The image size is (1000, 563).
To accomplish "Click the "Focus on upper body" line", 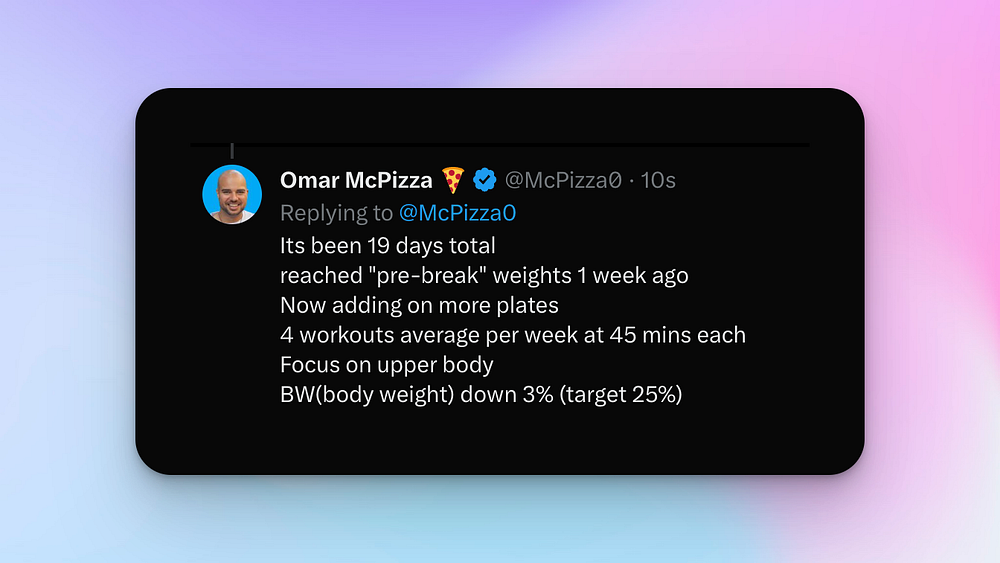I will point(386,365).
